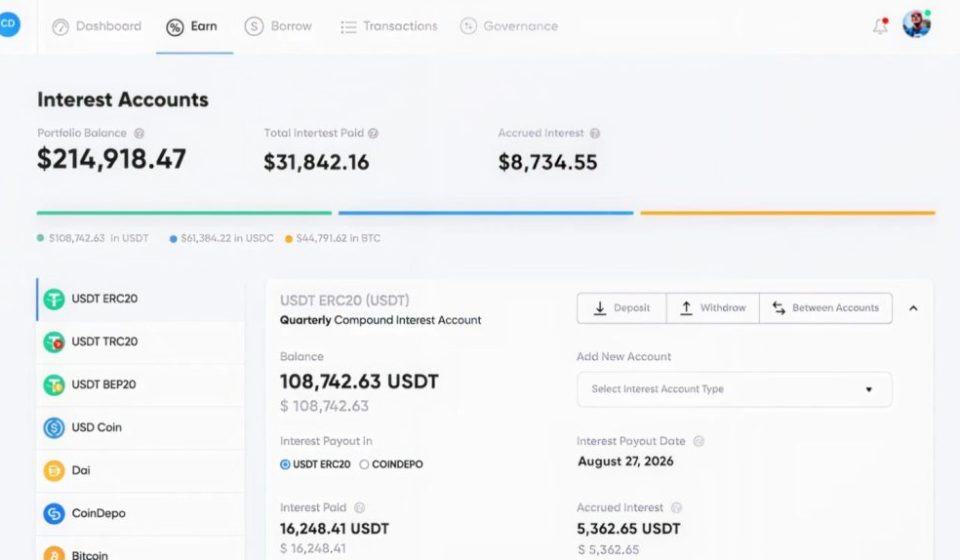Open the Transactions tab
The width and height of the screenshot is (960, 560).
coord(389,27)
